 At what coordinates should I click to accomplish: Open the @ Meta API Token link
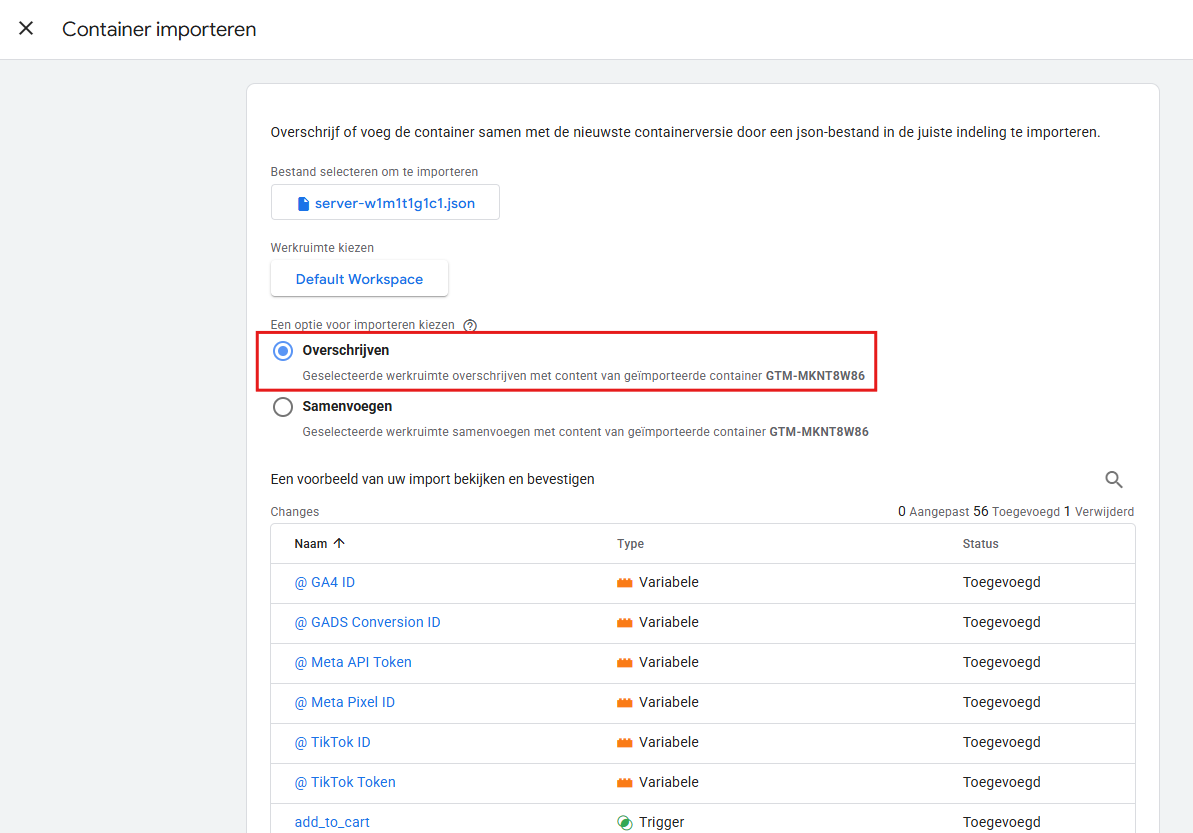(x=353, y=663)
